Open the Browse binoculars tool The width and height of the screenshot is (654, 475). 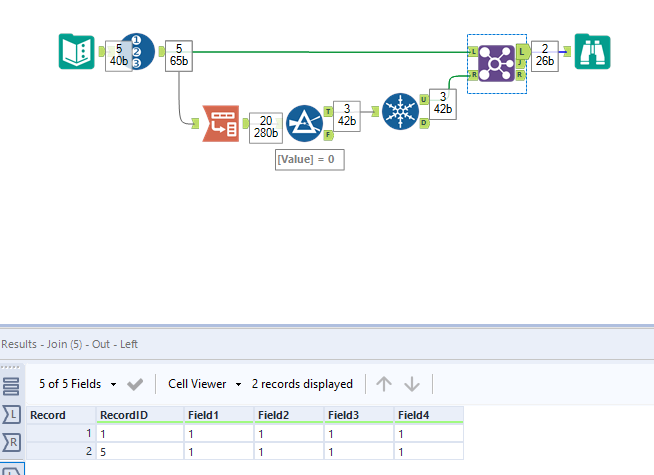coord(592,51)
